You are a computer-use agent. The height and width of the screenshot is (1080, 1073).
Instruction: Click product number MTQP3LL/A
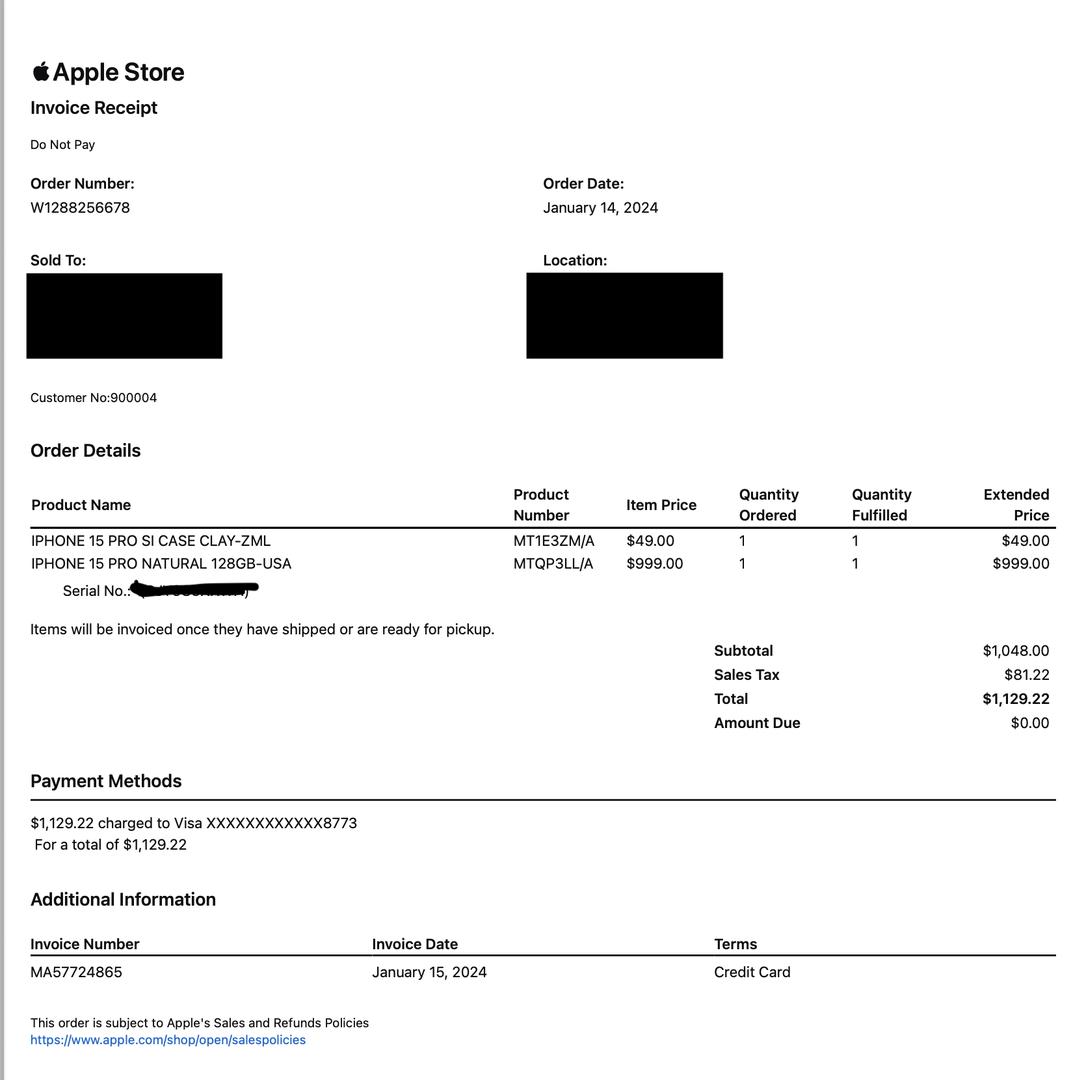(x=553, y=563)
